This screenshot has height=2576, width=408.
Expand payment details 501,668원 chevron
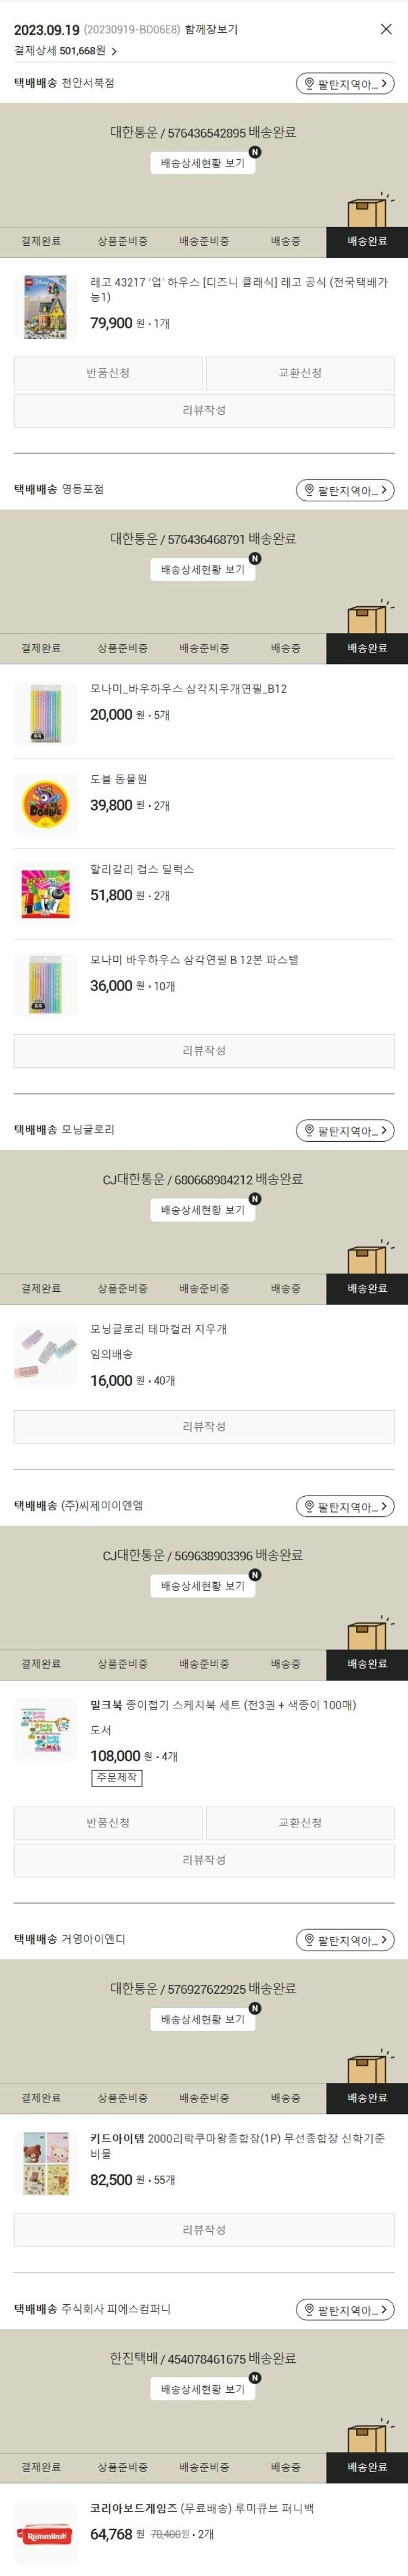(x=114, y=51)
